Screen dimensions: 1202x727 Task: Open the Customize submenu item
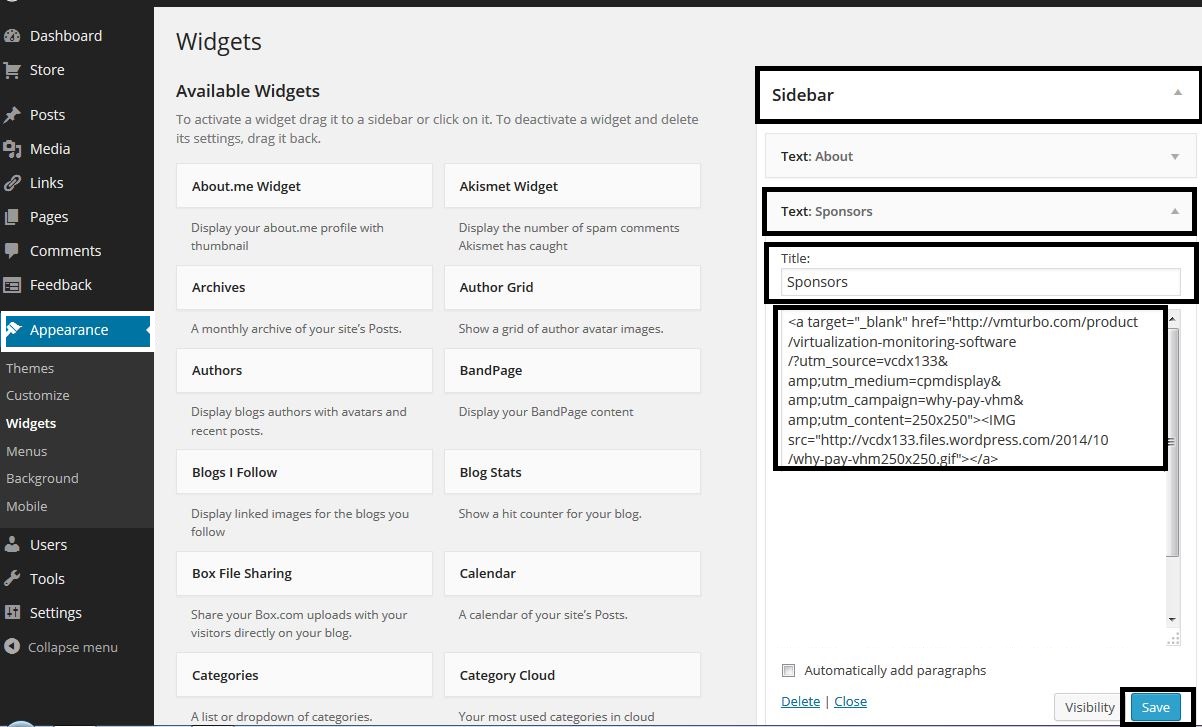[38, 395]
